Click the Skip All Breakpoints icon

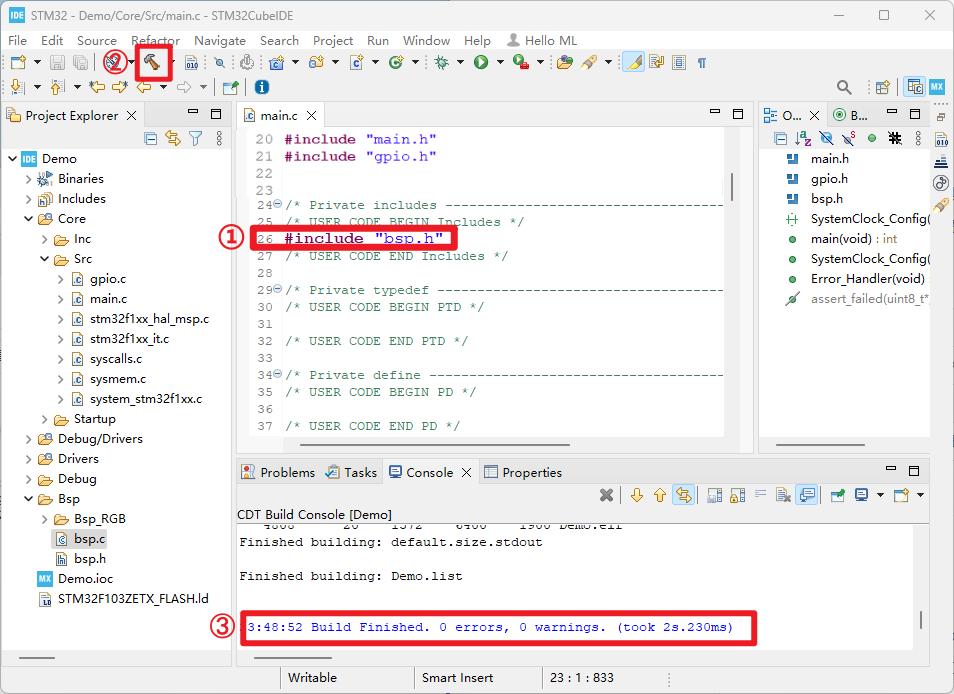coord(220,63)
